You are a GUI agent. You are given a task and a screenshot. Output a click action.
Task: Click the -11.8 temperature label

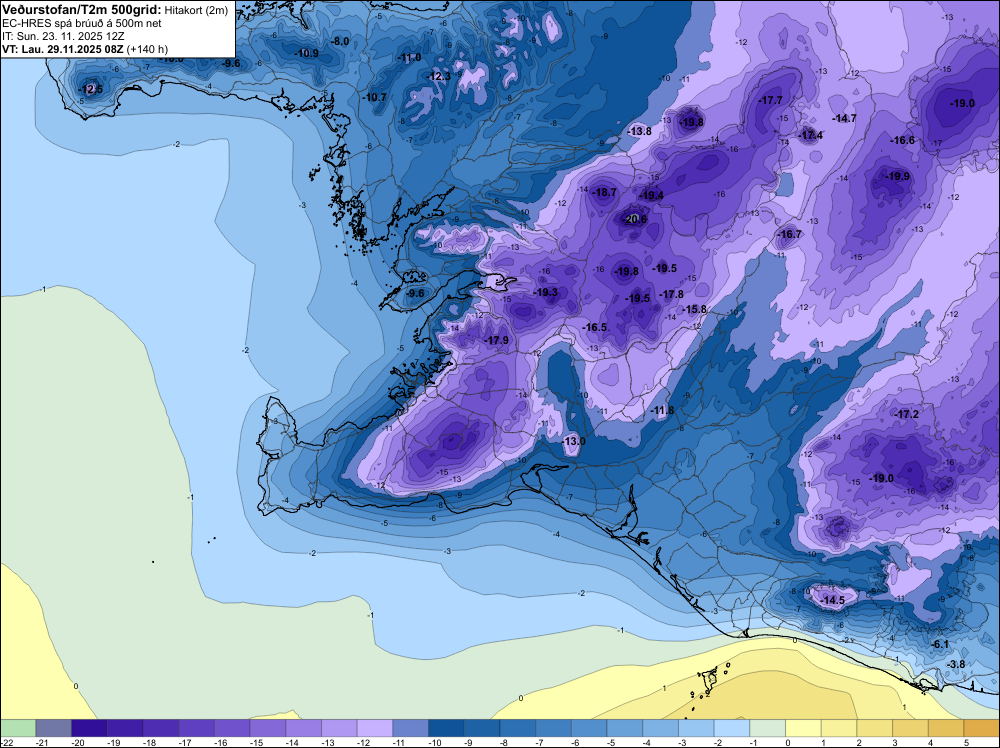(662, 411)
